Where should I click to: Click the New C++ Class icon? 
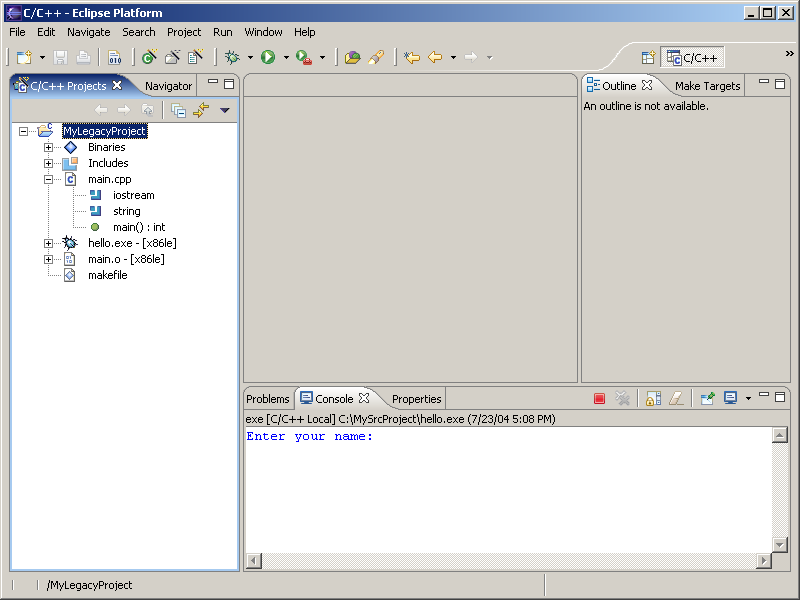[x=148, y=58]
